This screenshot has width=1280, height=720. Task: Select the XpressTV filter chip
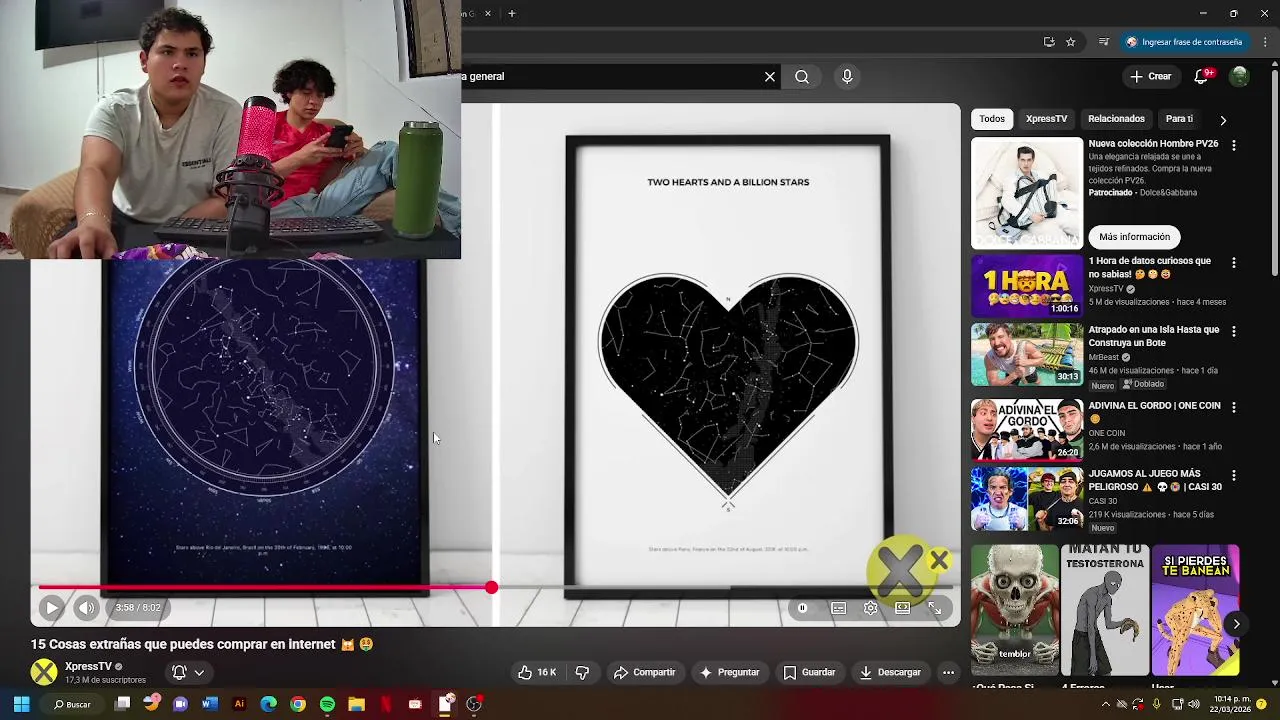tap(1046, 119)
